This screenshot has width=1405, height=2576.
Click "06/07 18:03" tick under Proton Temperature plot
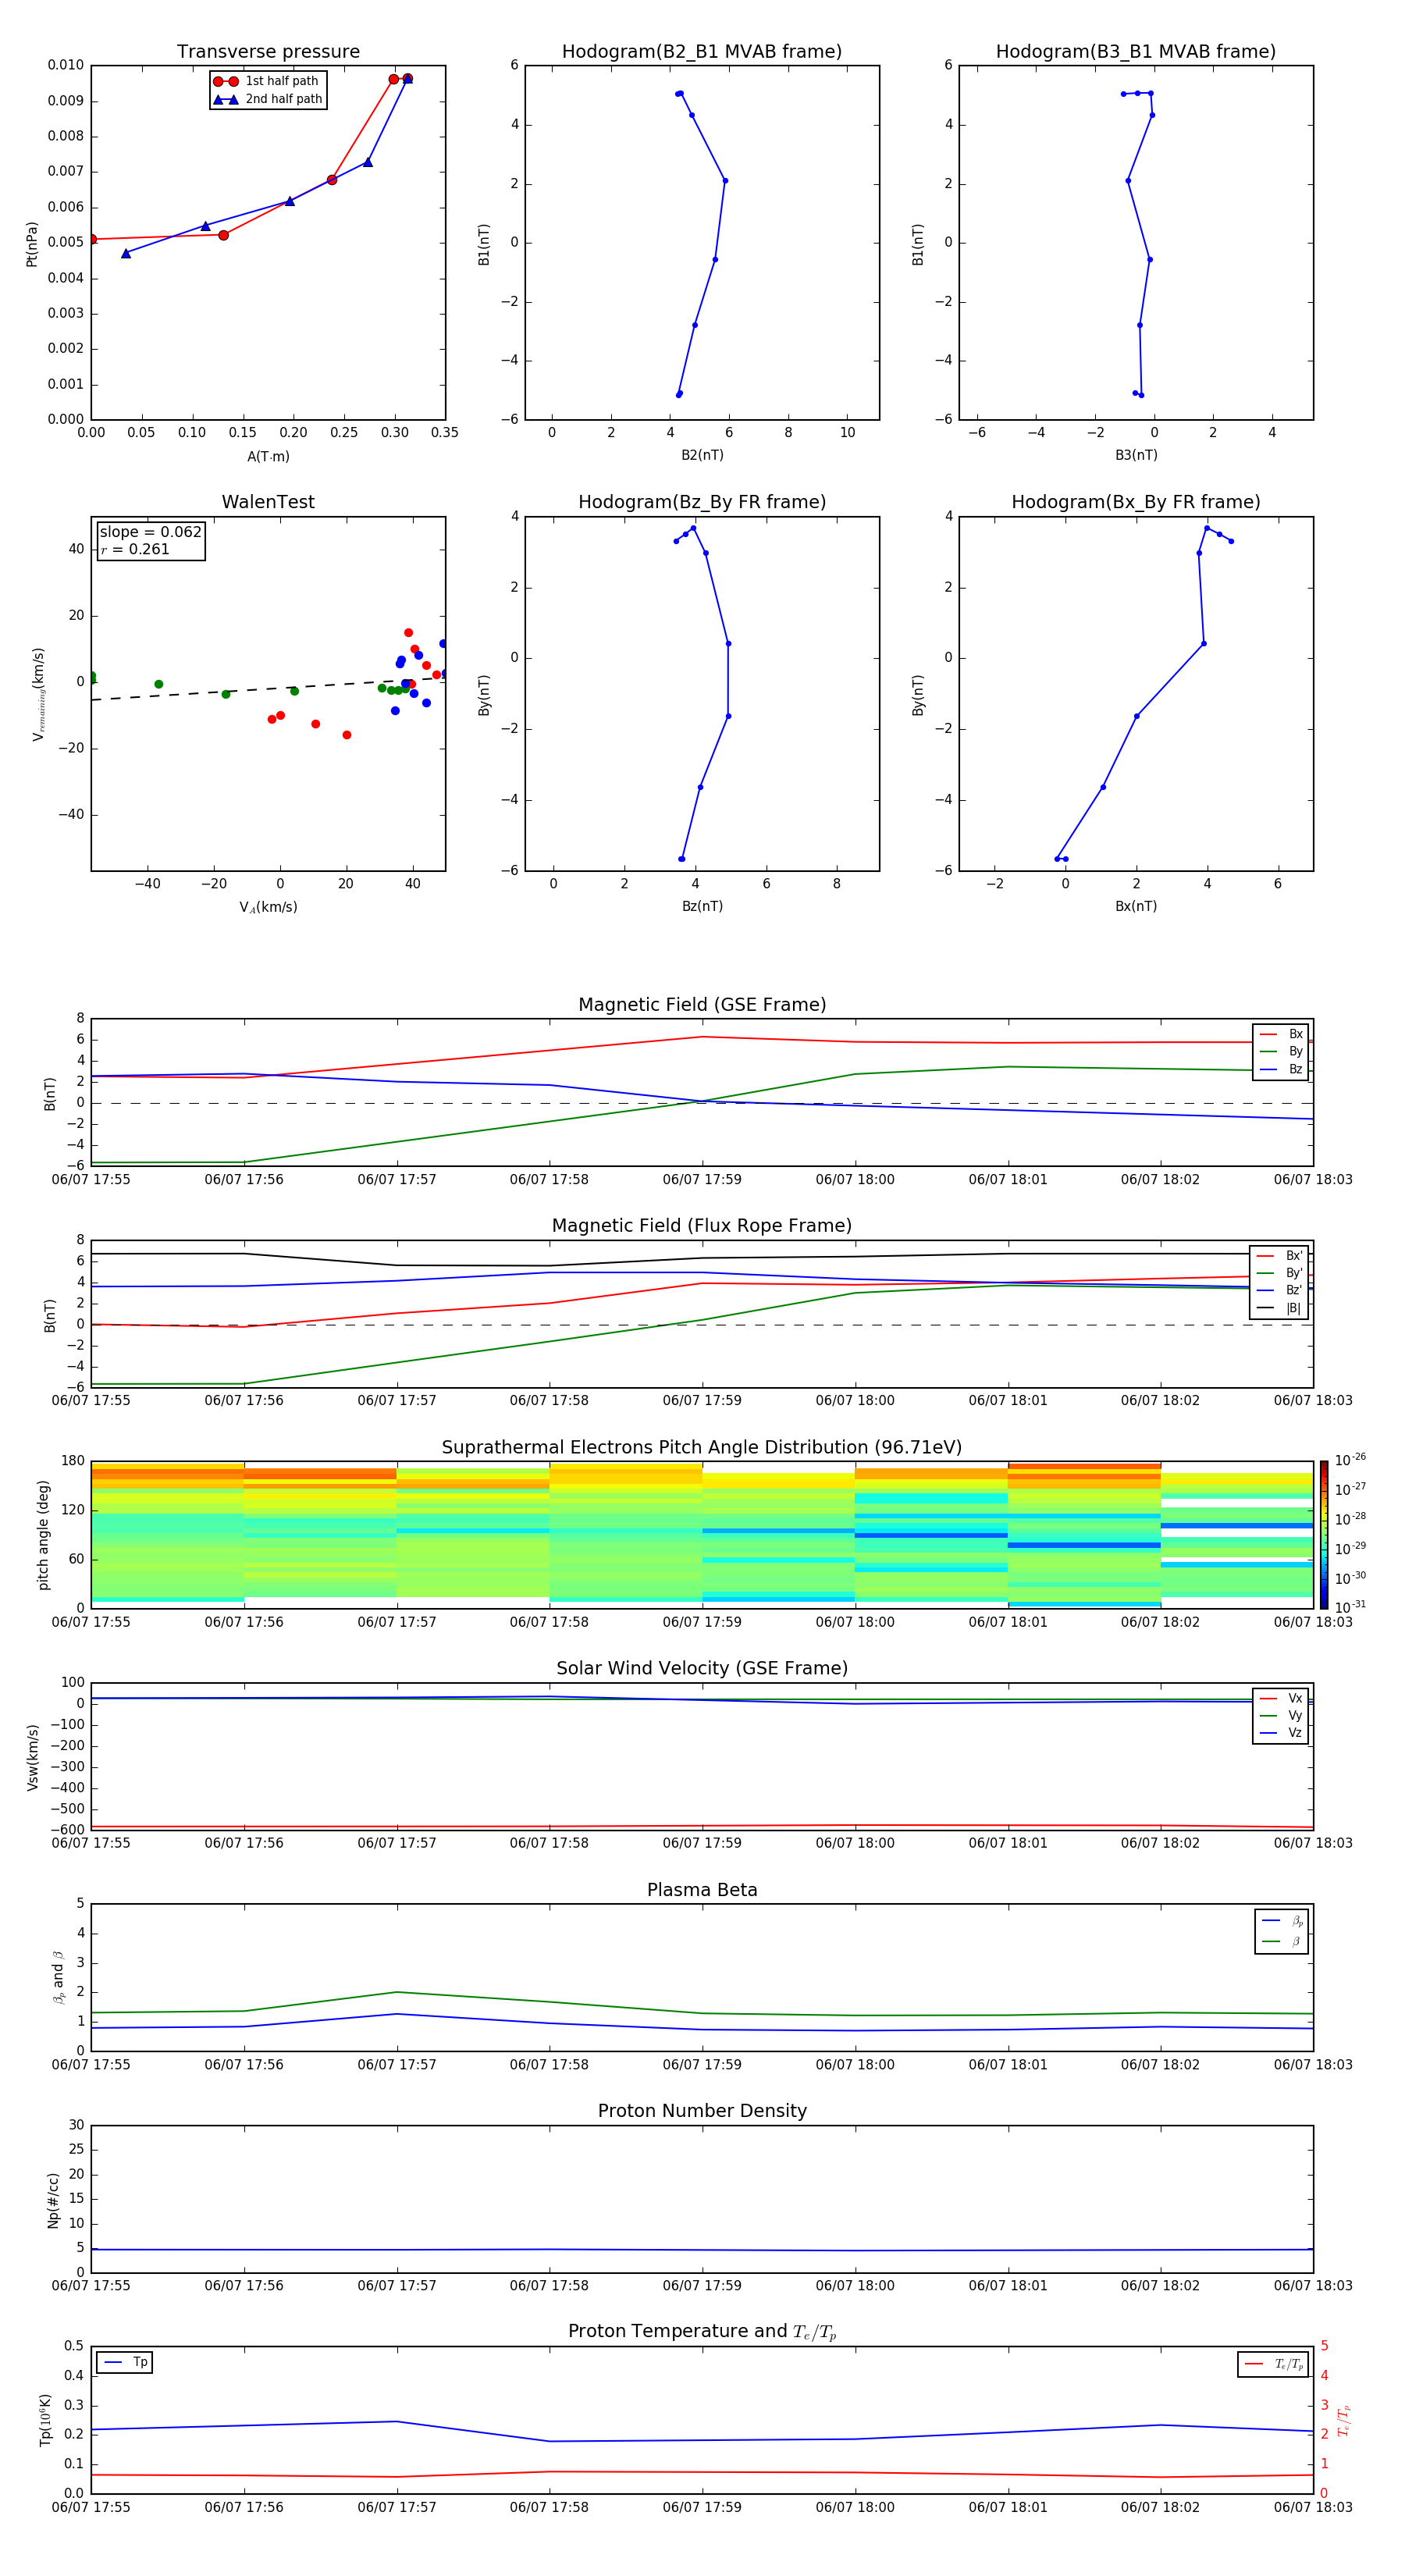(1312, 2507)
